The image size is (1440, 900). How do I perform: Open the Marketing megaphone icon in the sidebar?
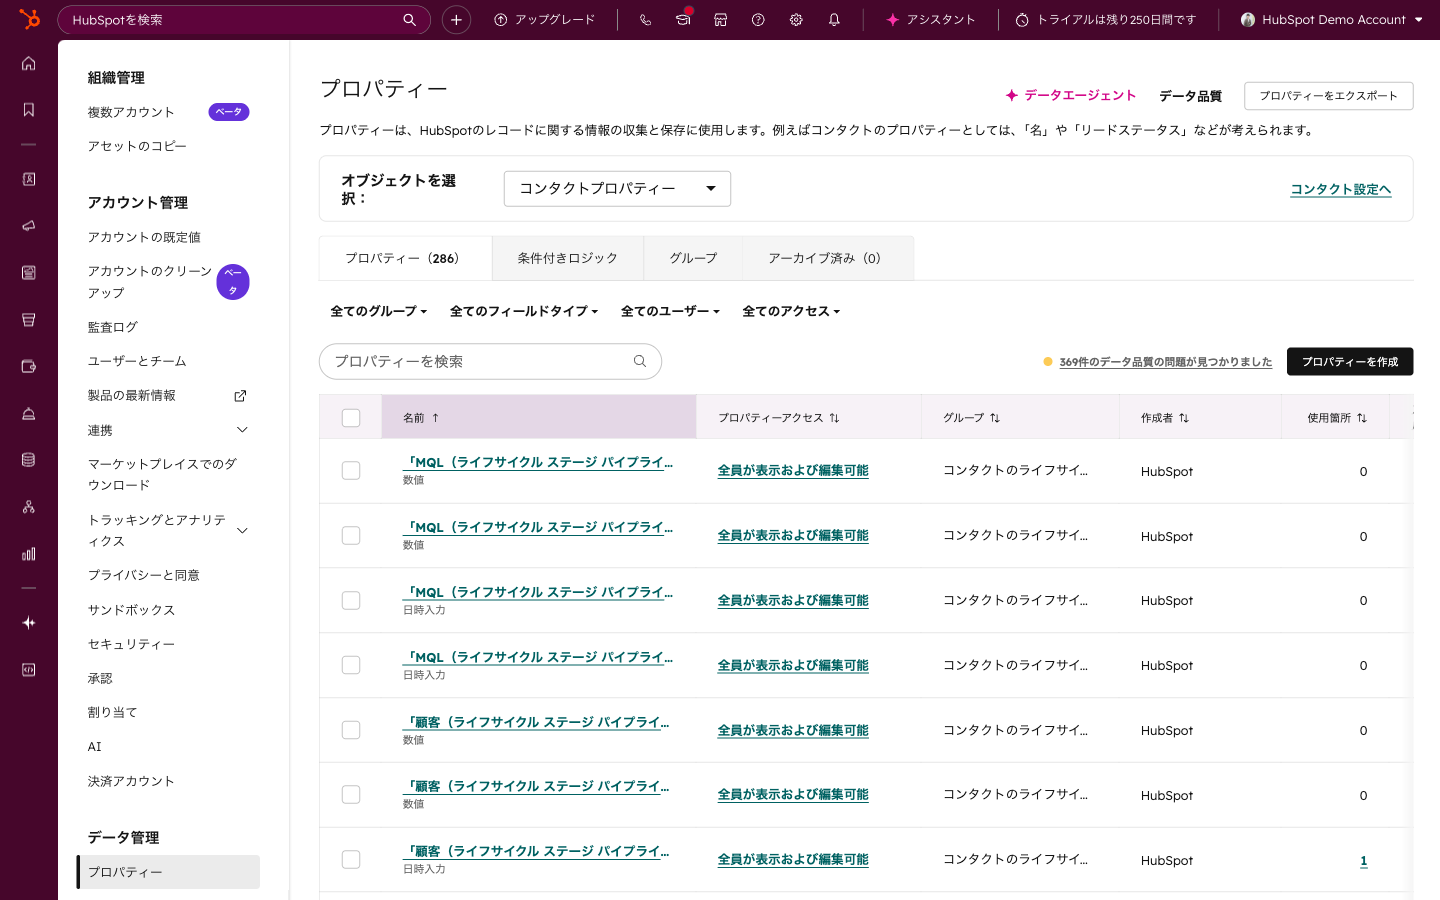pos(28,225)
